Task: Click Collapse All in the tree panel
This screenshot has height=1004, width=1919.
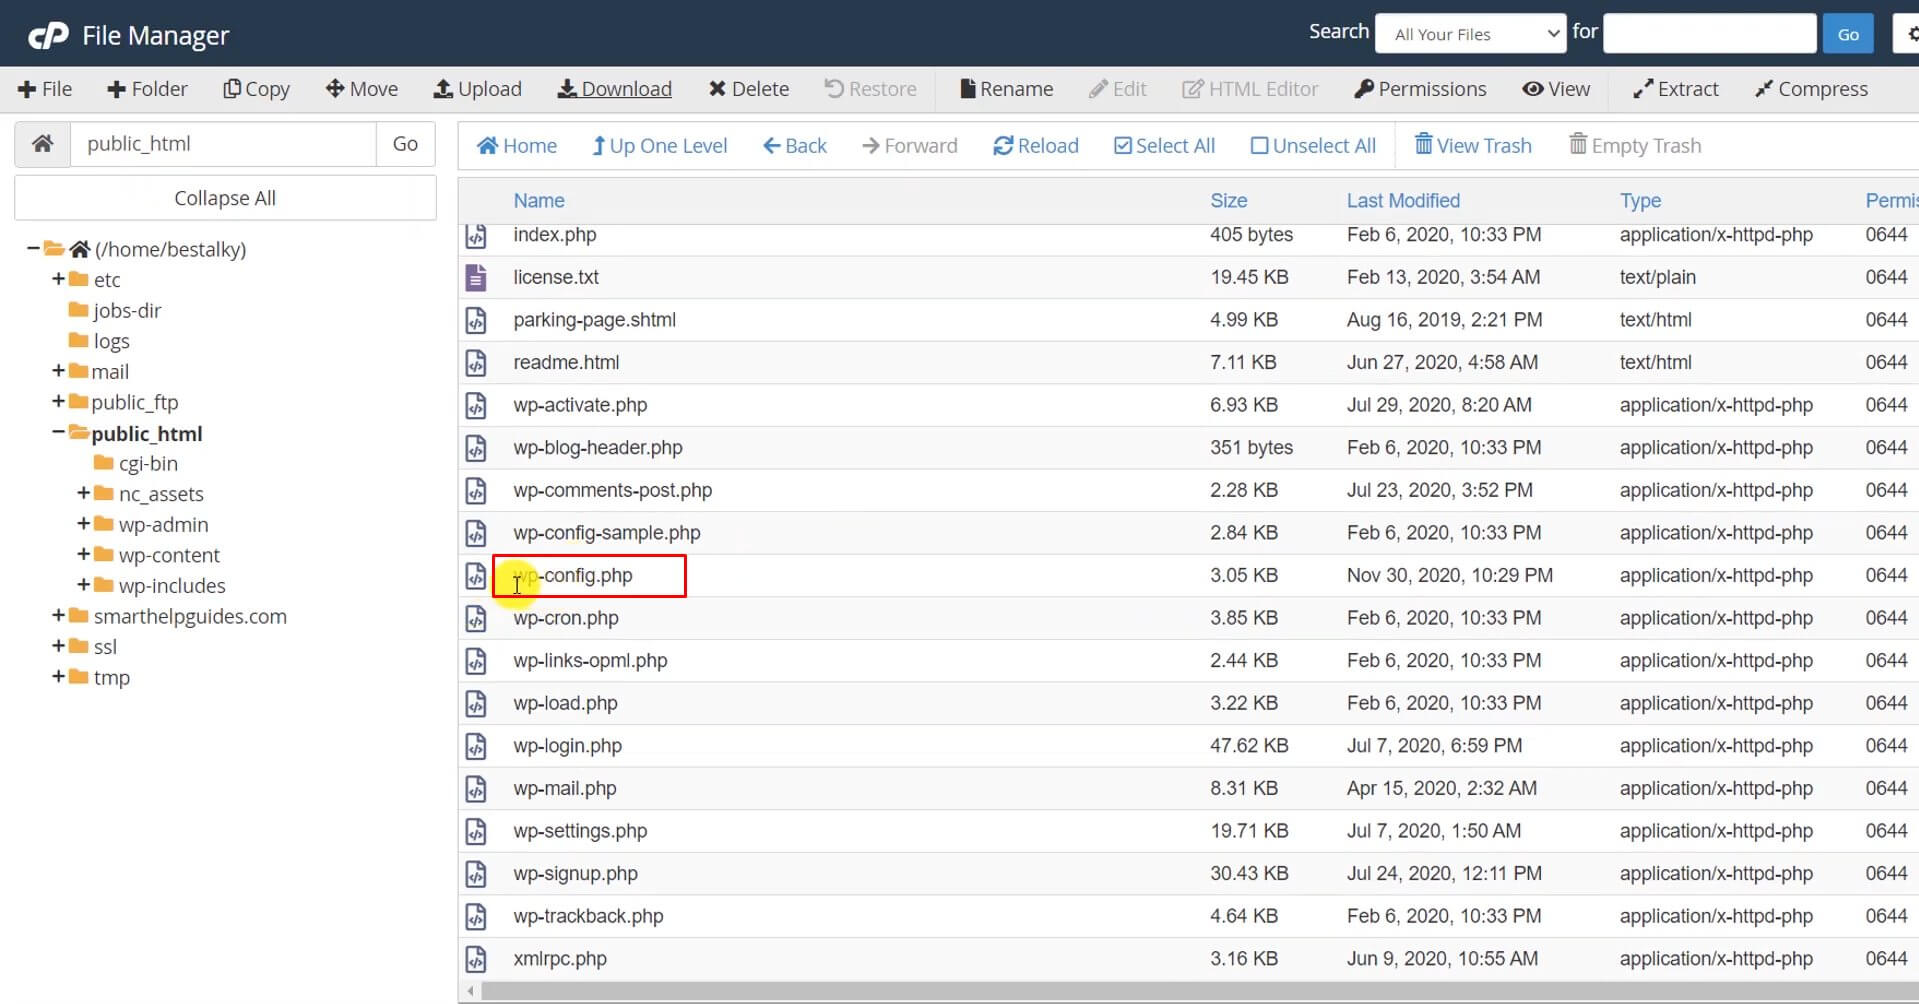Action: pos(225,198)
